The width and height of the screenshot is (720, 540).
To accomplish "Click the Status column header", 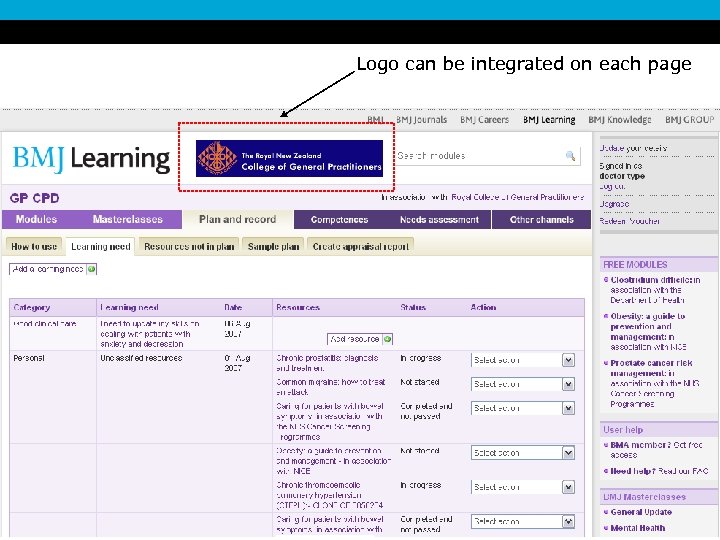I will [413, 308].
